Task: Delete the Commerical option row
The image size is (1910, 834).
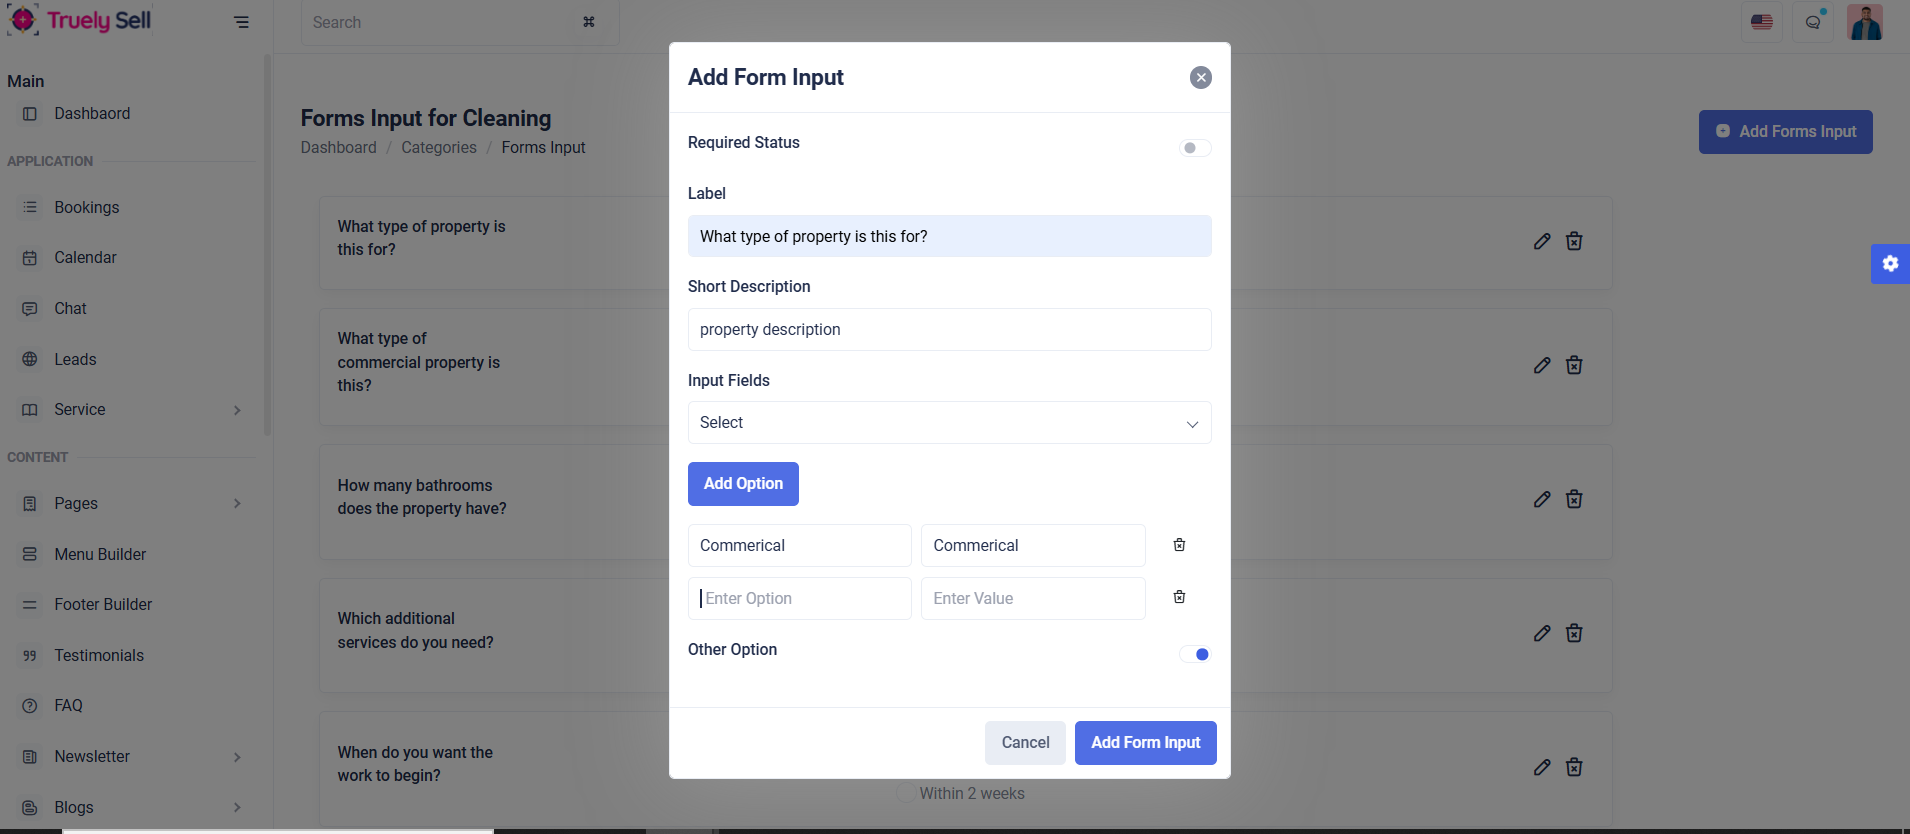Action: pyautogui.click(x=1179, y=545)
